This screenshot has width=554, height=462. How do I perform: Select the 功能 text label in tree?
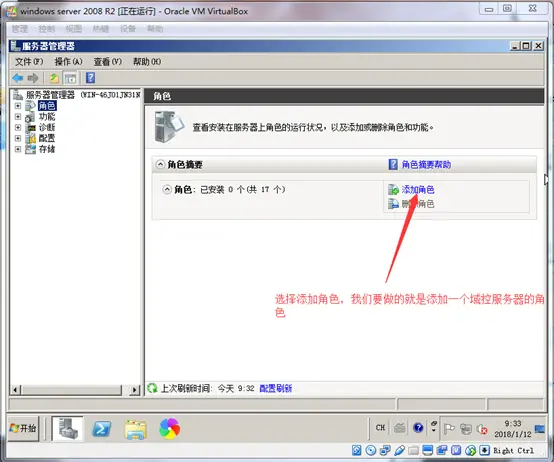[x=47, y=117]
